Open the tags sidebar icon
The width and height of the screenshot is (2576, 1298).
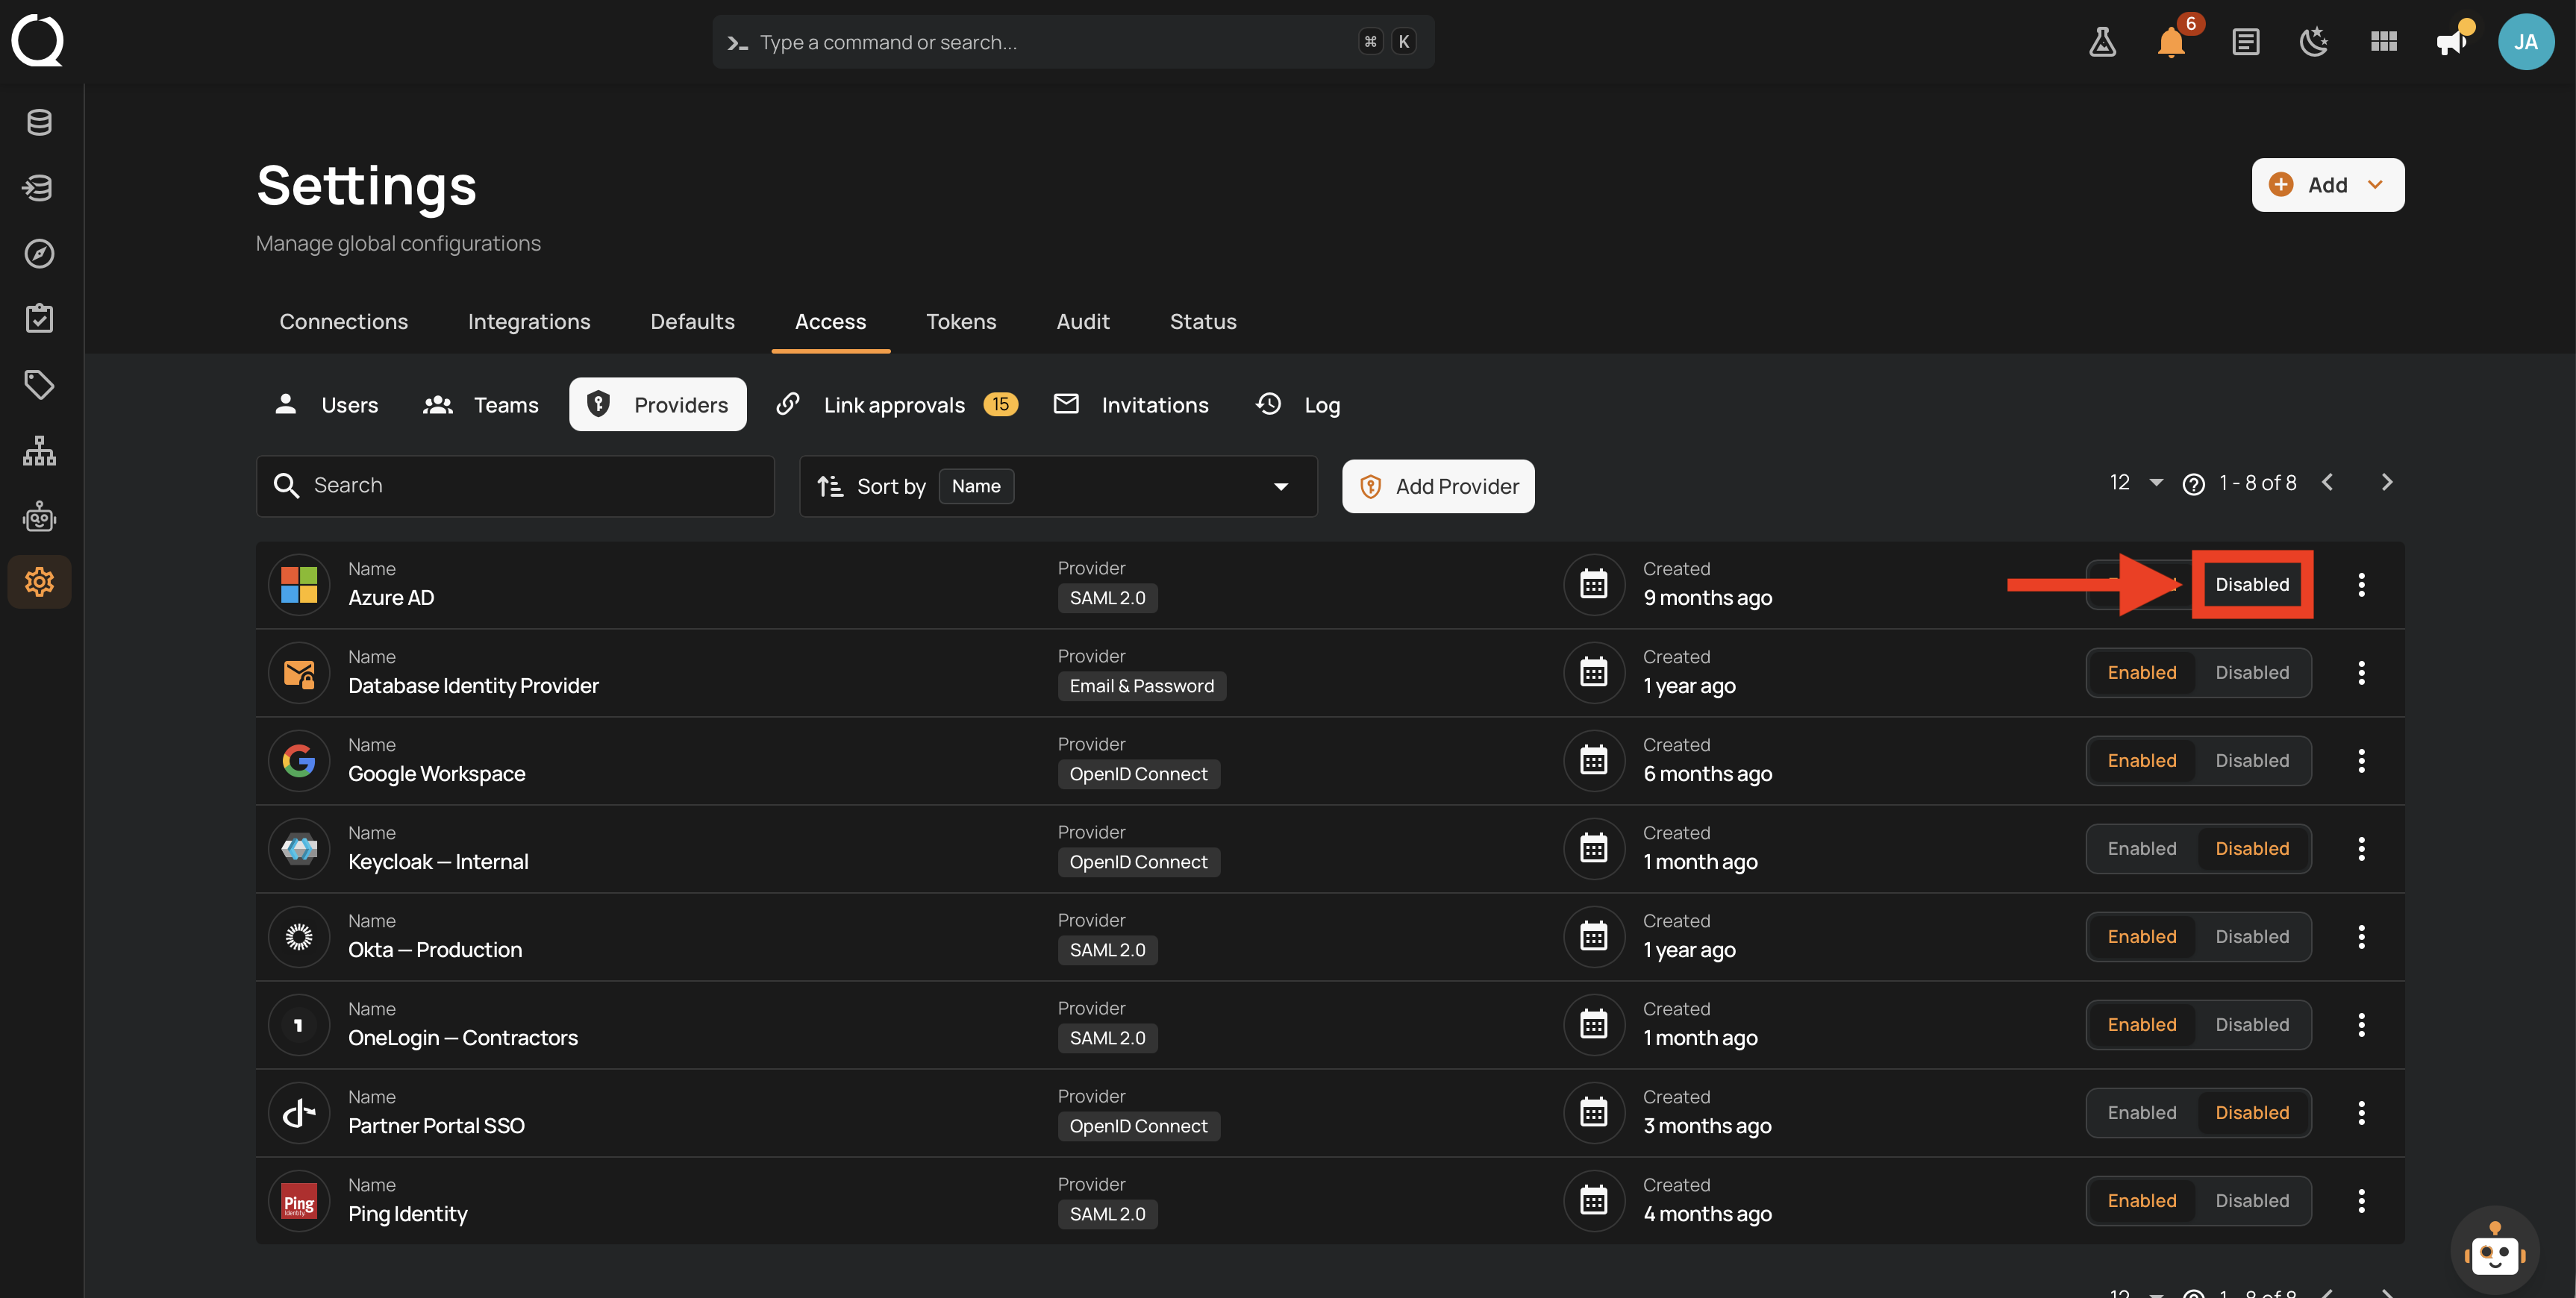point(39,385)
